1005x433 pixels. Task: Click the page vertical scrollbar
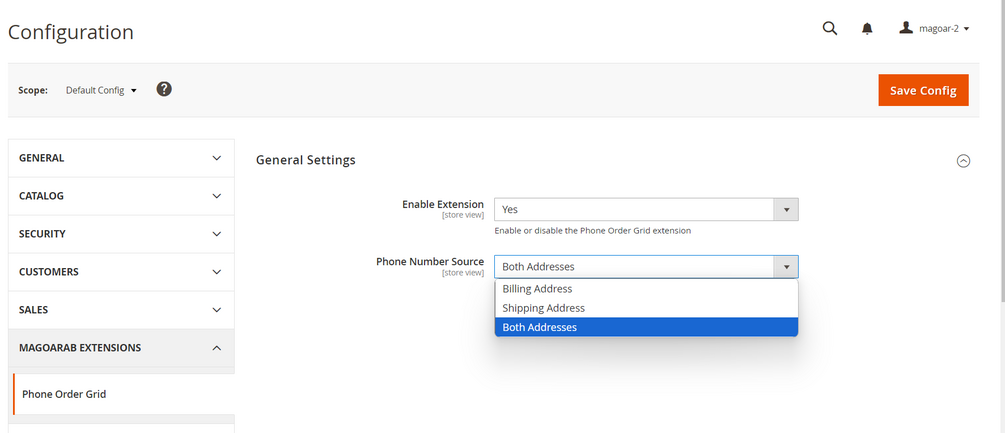coord(1000,150)
